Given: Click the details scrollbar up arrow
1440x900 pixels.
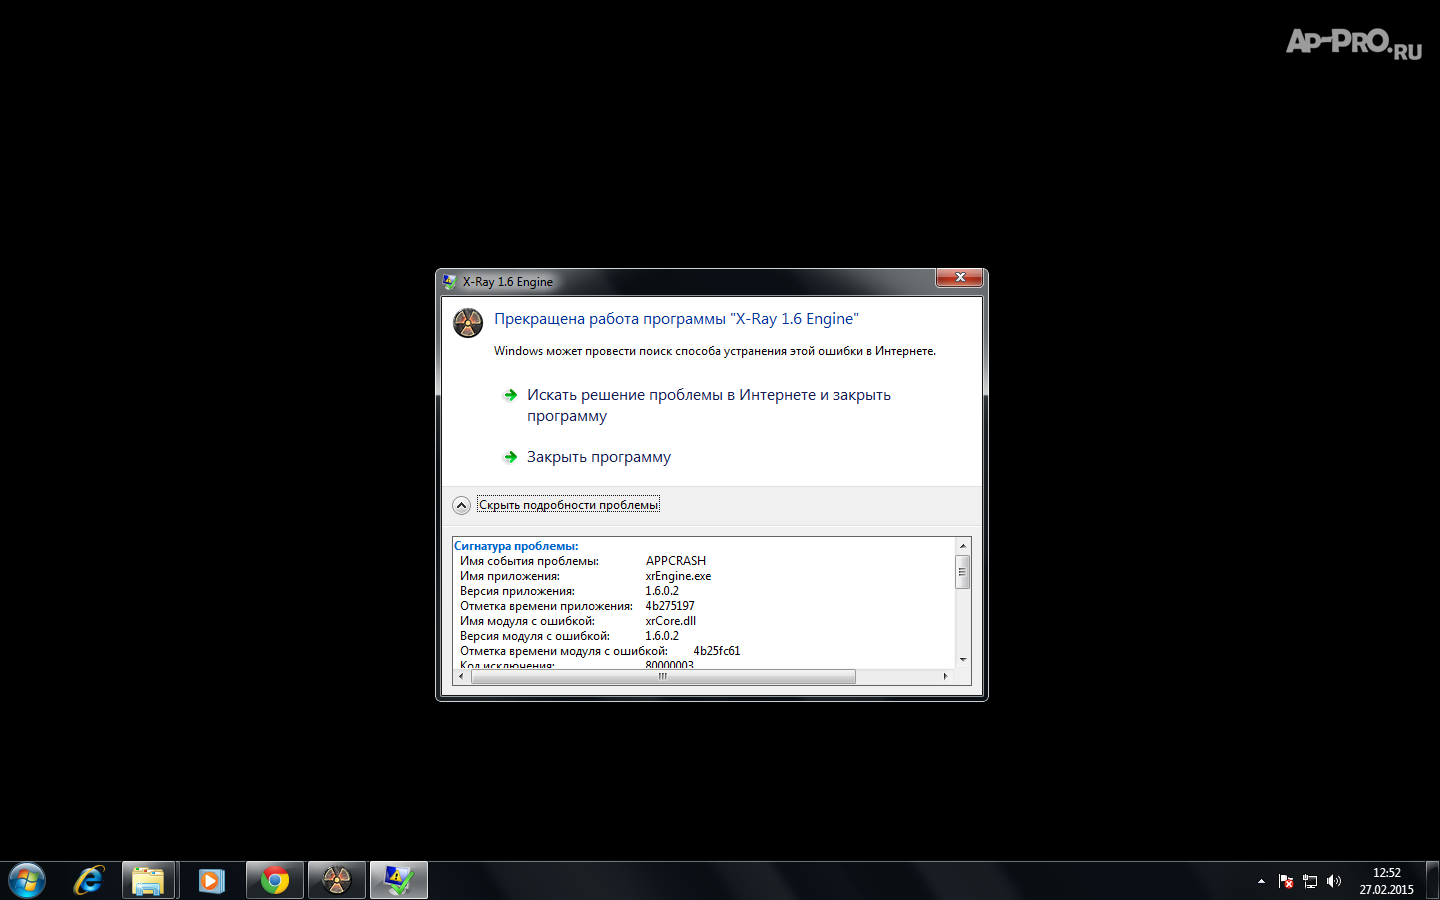Looking at the screenshot, I should pos(963,546).
